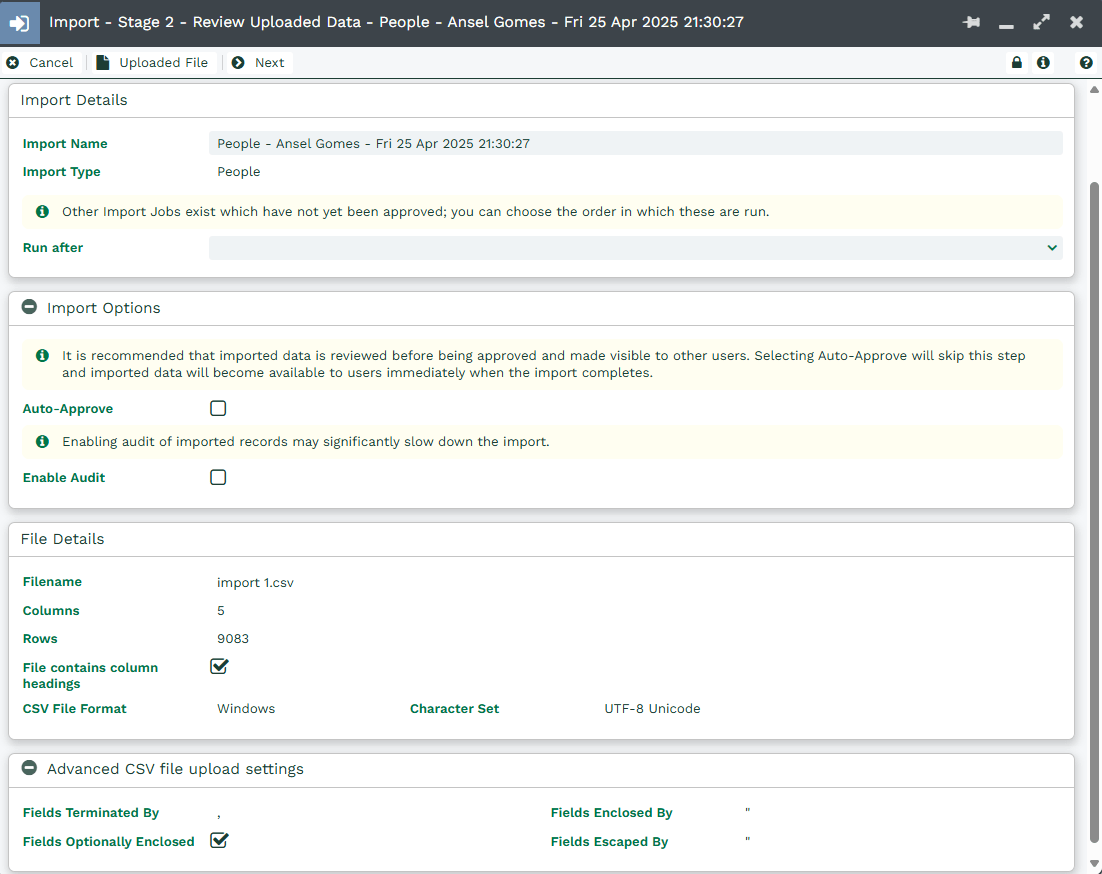The image size is (1102, 874).
Task: Click the Fields Escaped By label
Action: click(x=609, y=842)
